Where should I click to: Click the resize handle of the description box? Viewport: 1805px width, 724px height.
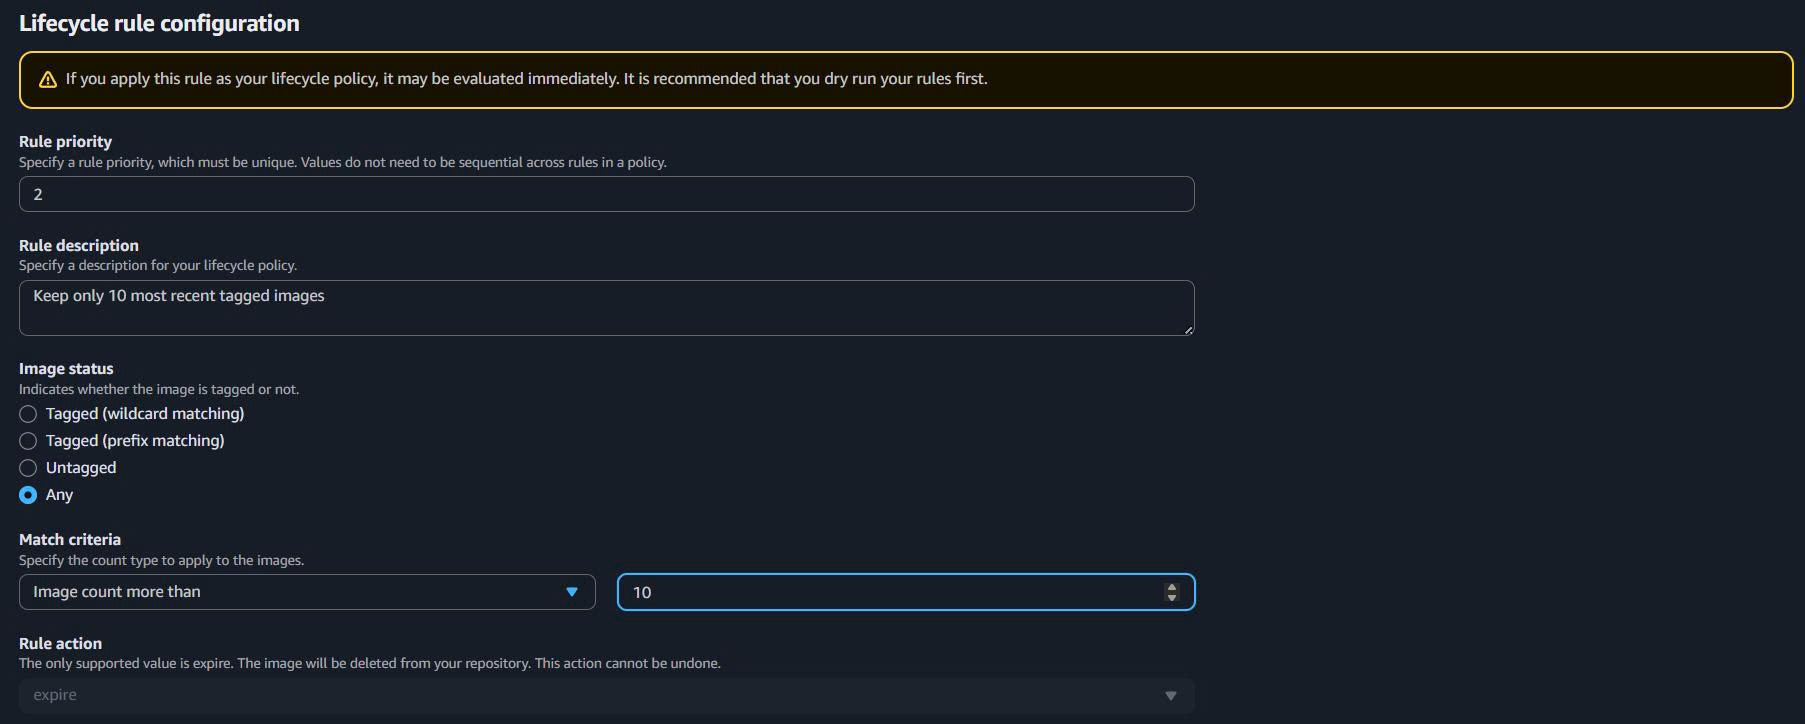pyautogui.click(x=1188, y=329)
